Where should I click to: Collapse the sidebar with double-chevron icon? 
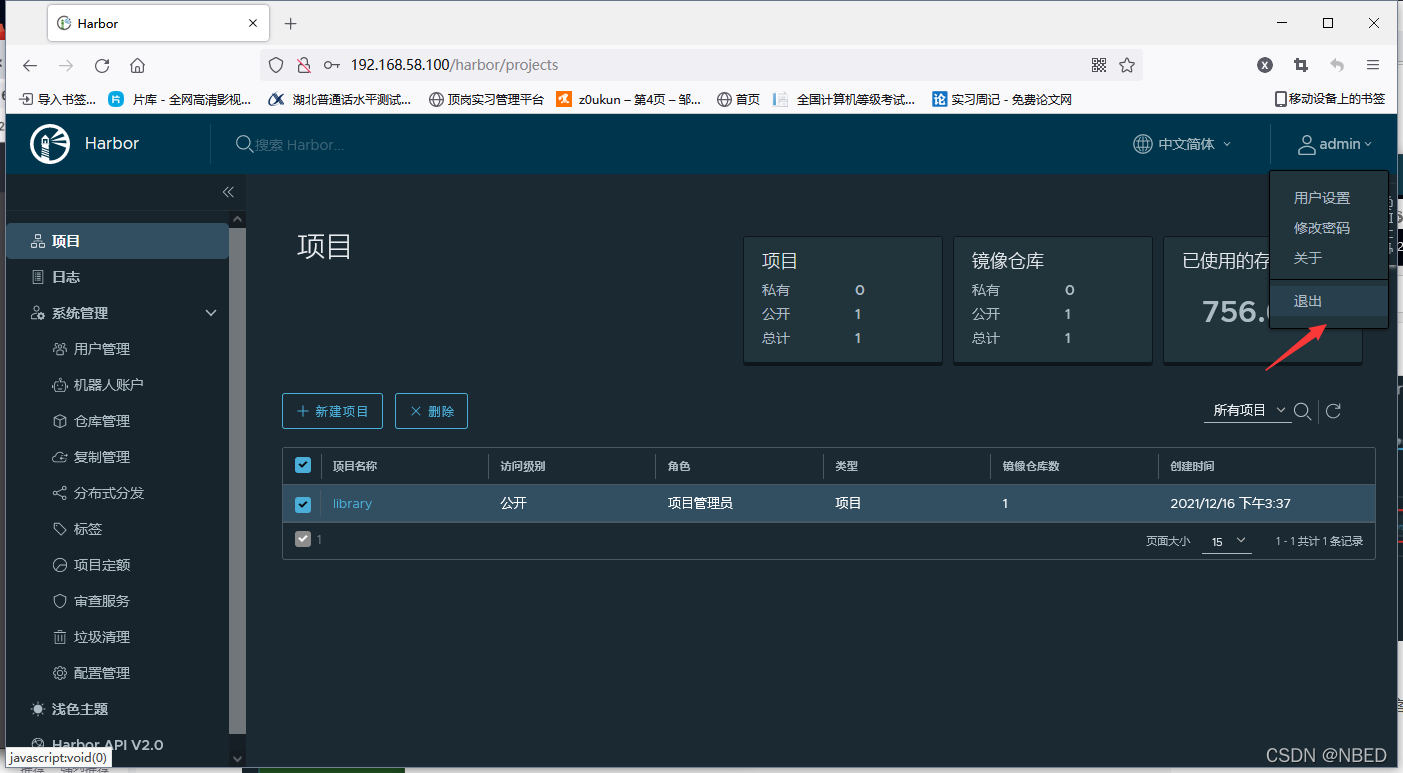pyautogui.click(x=228, y=192)
